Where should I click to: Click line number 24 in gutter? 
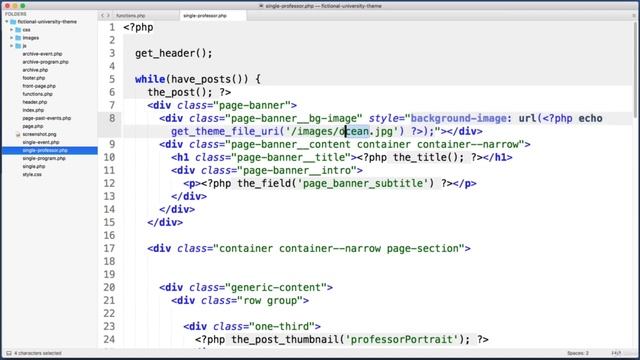(109, 339)
